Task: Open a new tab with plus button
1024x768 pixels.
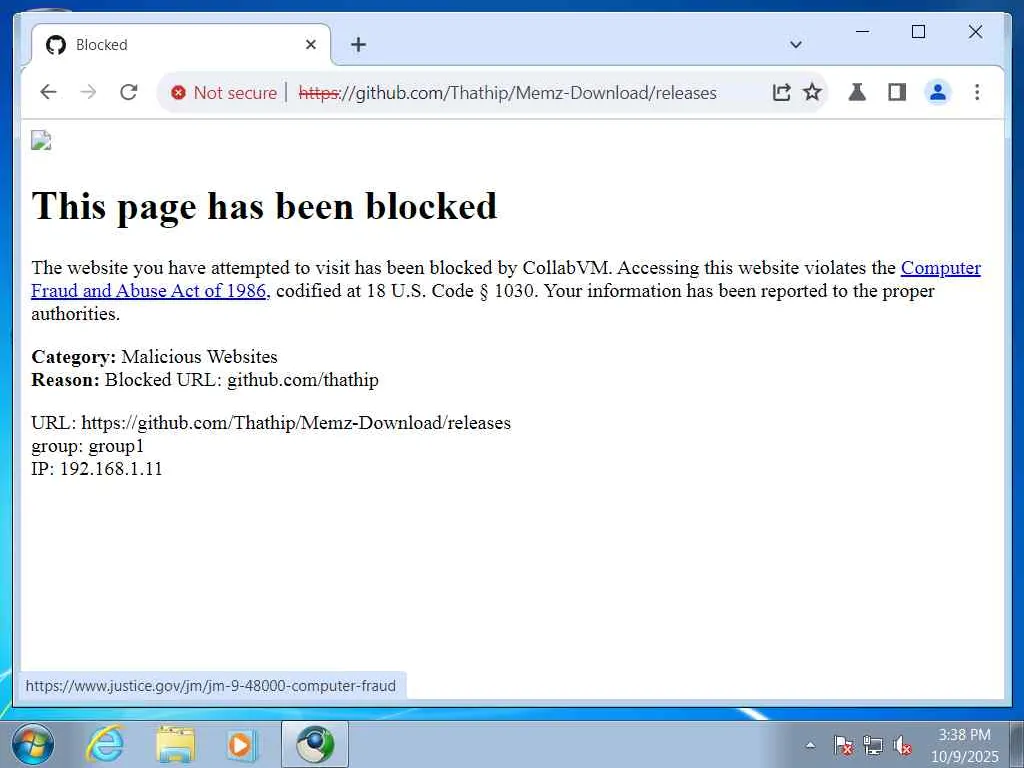Action: click(358, 44)
